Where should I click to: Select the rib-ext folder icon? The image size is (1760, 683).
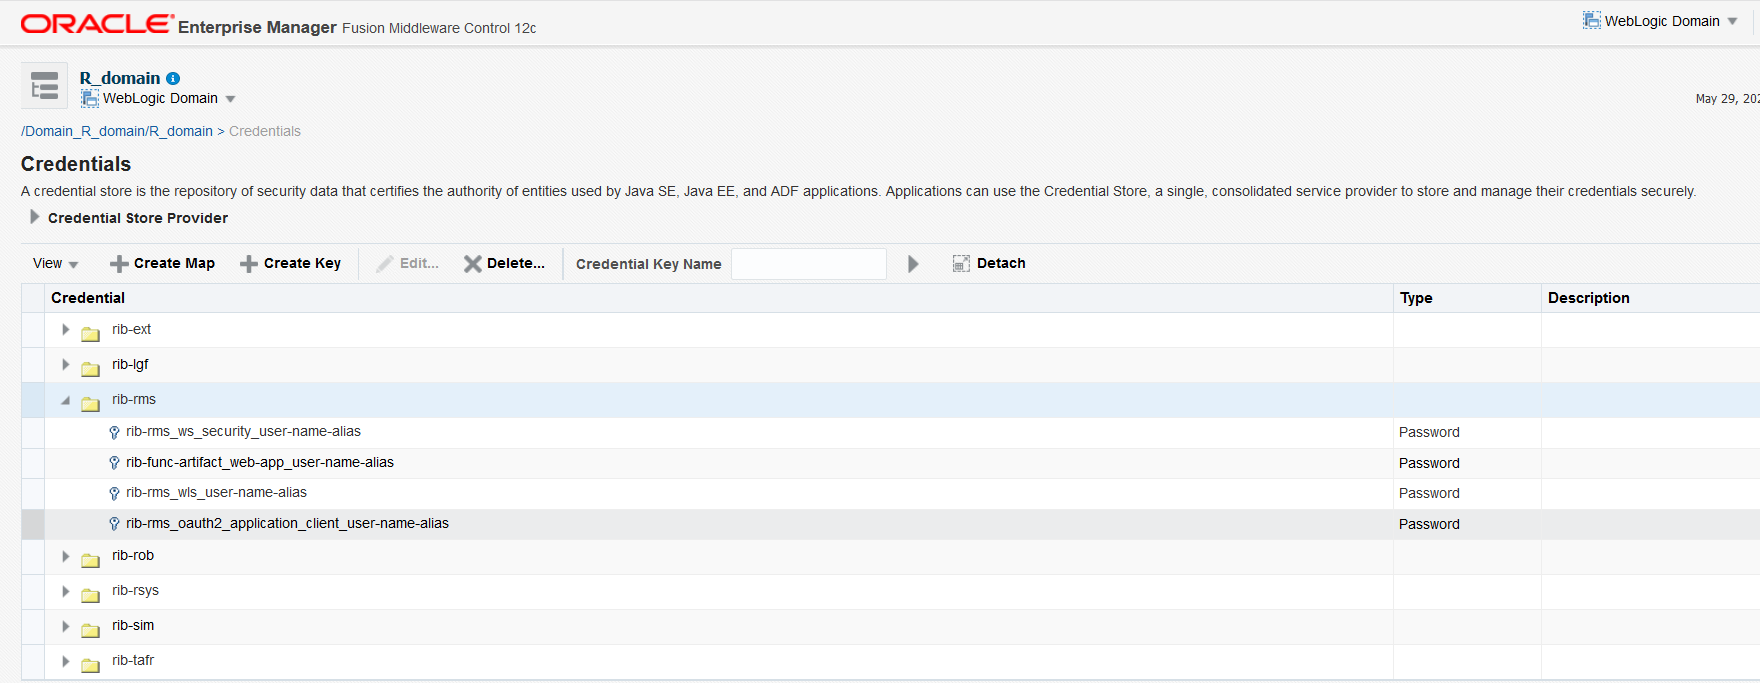pyautogui.click(x=90, y=333)
